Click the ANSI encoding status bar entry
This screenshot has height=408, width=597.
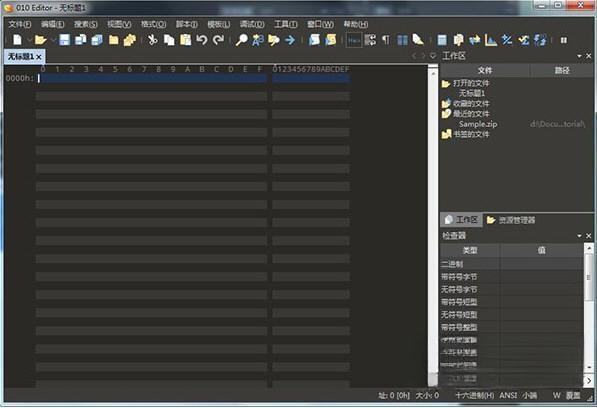508,395
